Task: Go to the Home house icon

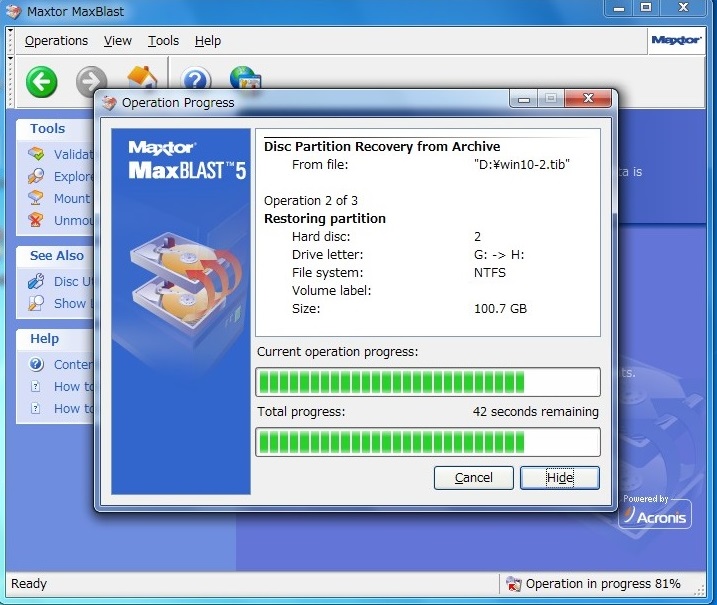Action: click(x=142, y=77)
